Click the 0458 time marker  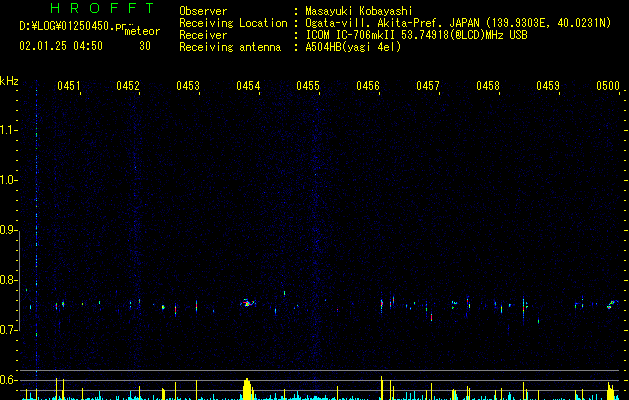[x=488, y=86]
